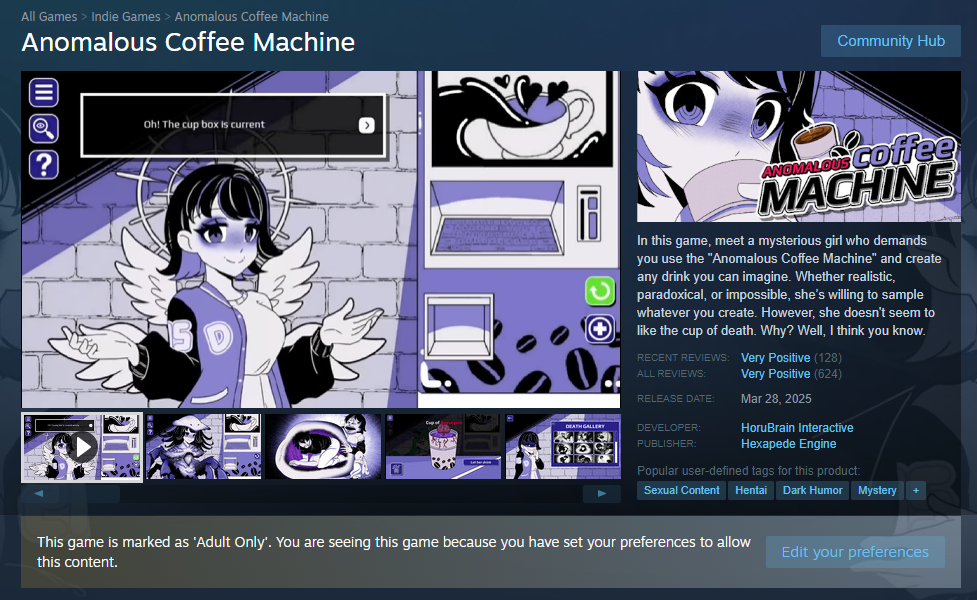This screenshot has width=977, height=600.
Task: Click the coffee cup screen on the machine
Action: tap(522, 118)
